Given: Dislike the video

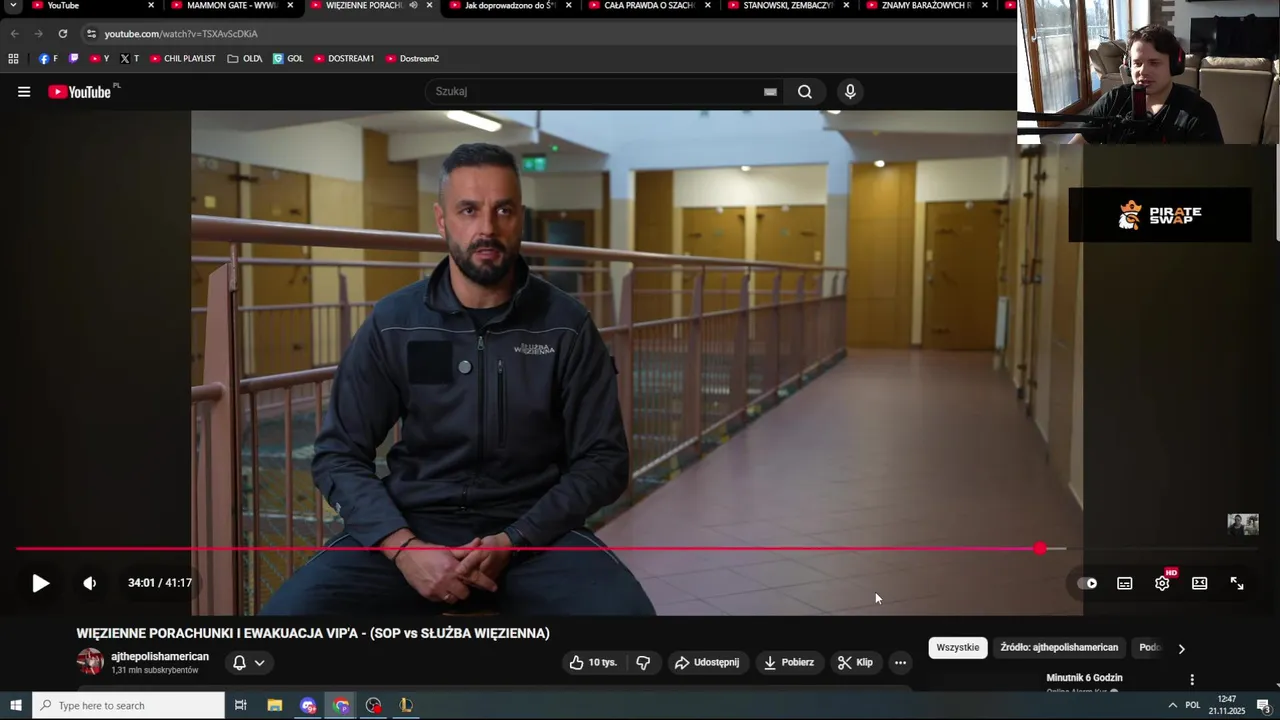Looking at the screenshot, I should 643,662.
